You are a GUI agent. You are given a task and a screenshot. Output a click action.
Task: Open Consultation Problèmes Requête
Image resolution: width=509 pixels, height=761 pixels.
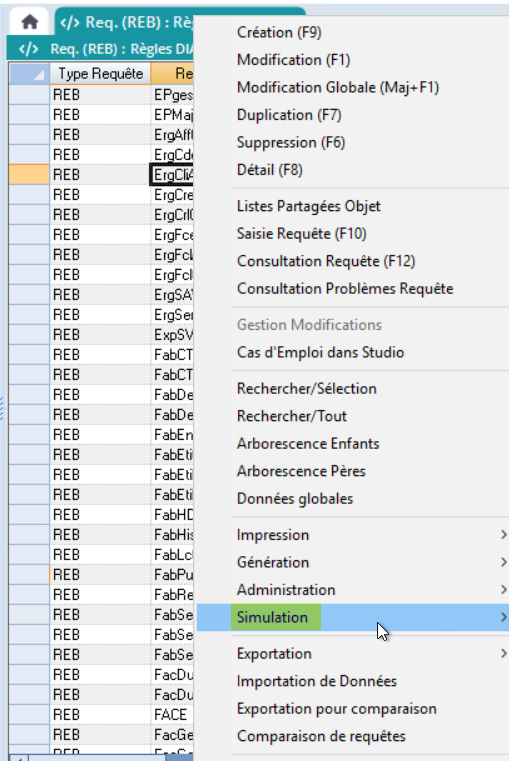tap(345, 289)
